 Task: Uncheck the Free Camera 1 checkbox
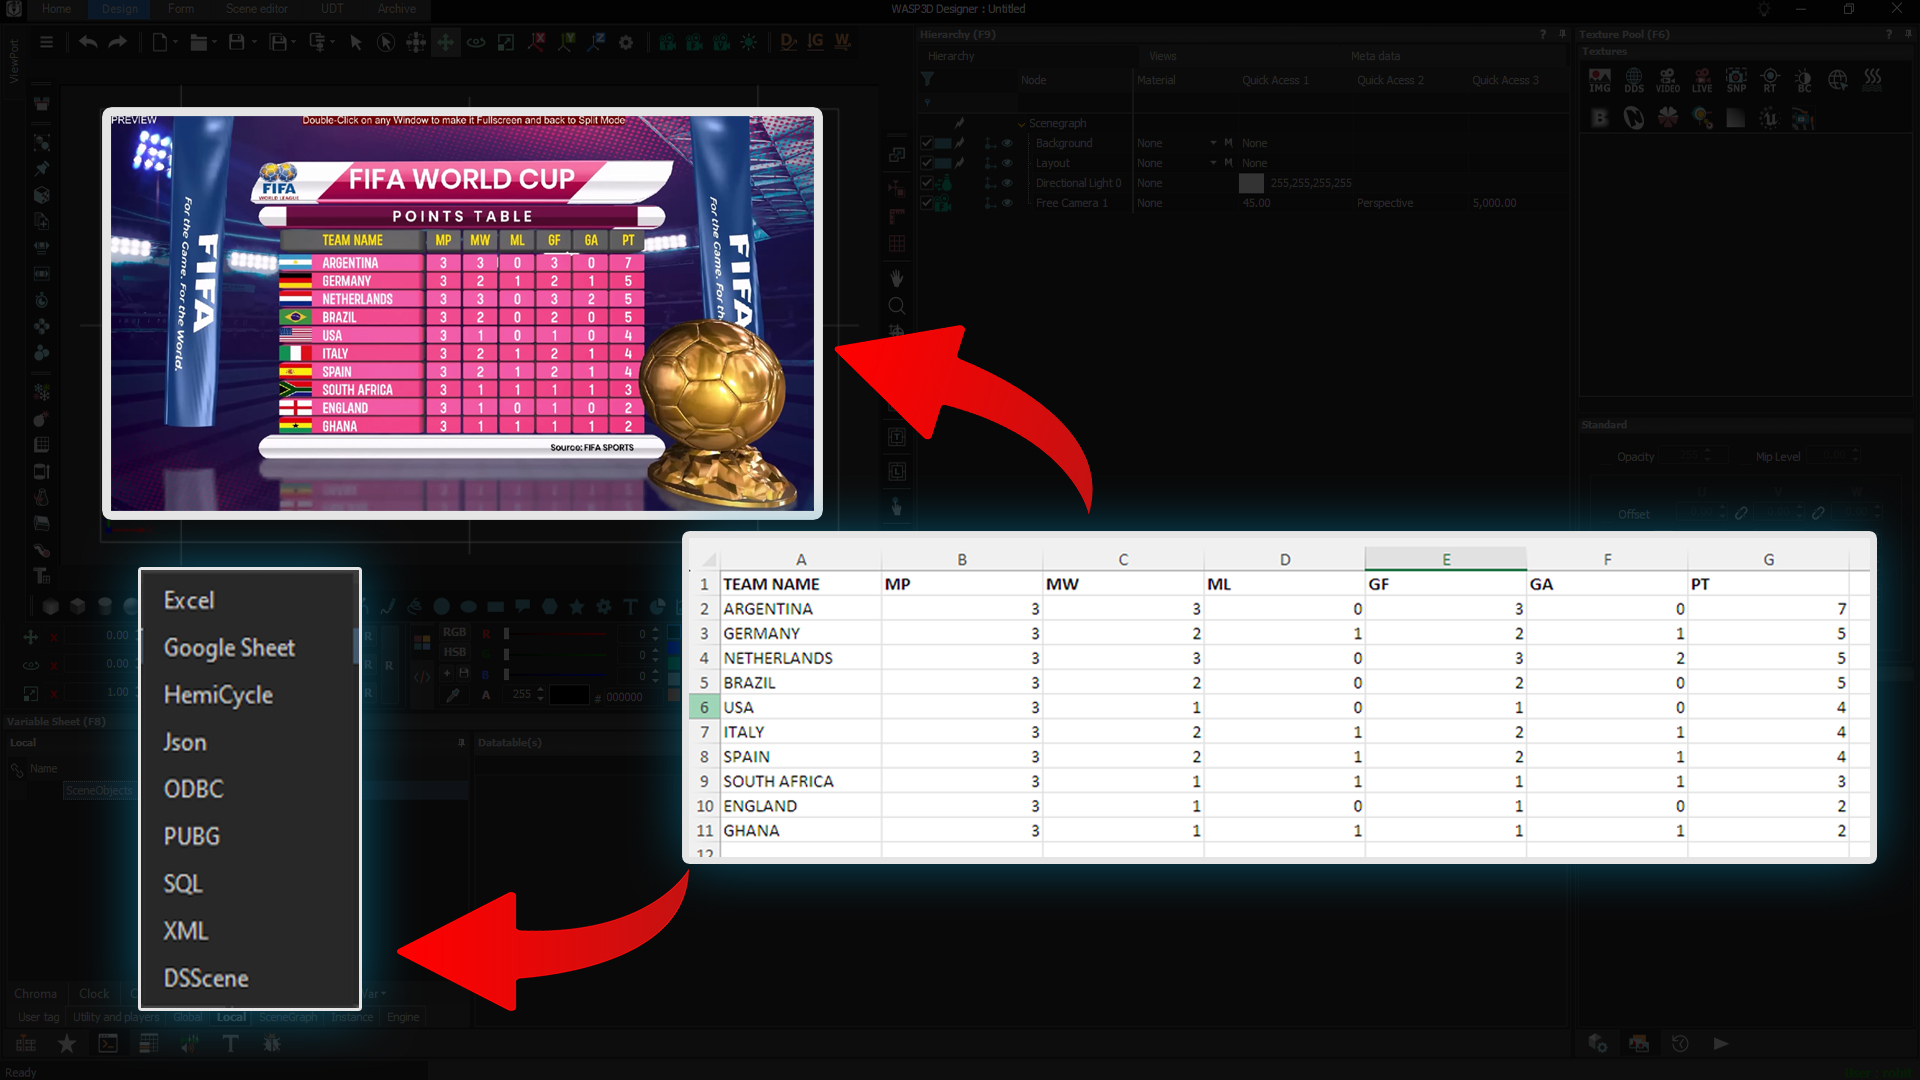tap(927, 203)
